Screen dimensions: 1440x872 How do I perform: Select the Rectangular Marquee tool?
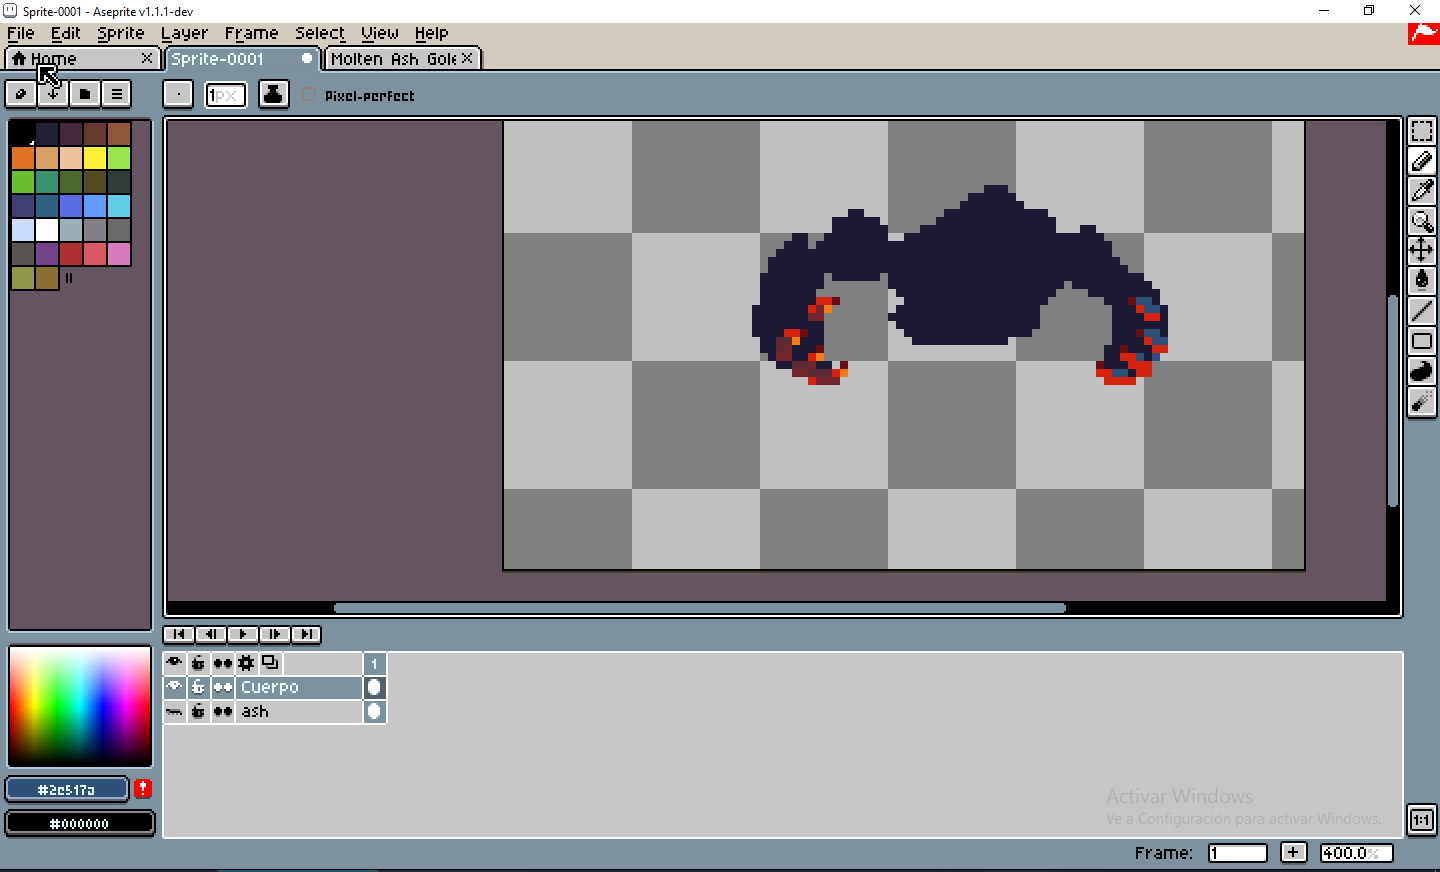(x=1421, y=131)
